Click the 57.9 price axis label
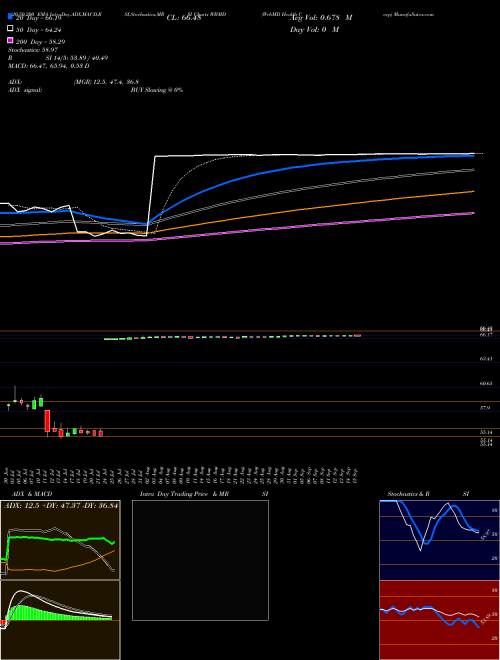Screen dimensions: 500x660 click(486, 408)
